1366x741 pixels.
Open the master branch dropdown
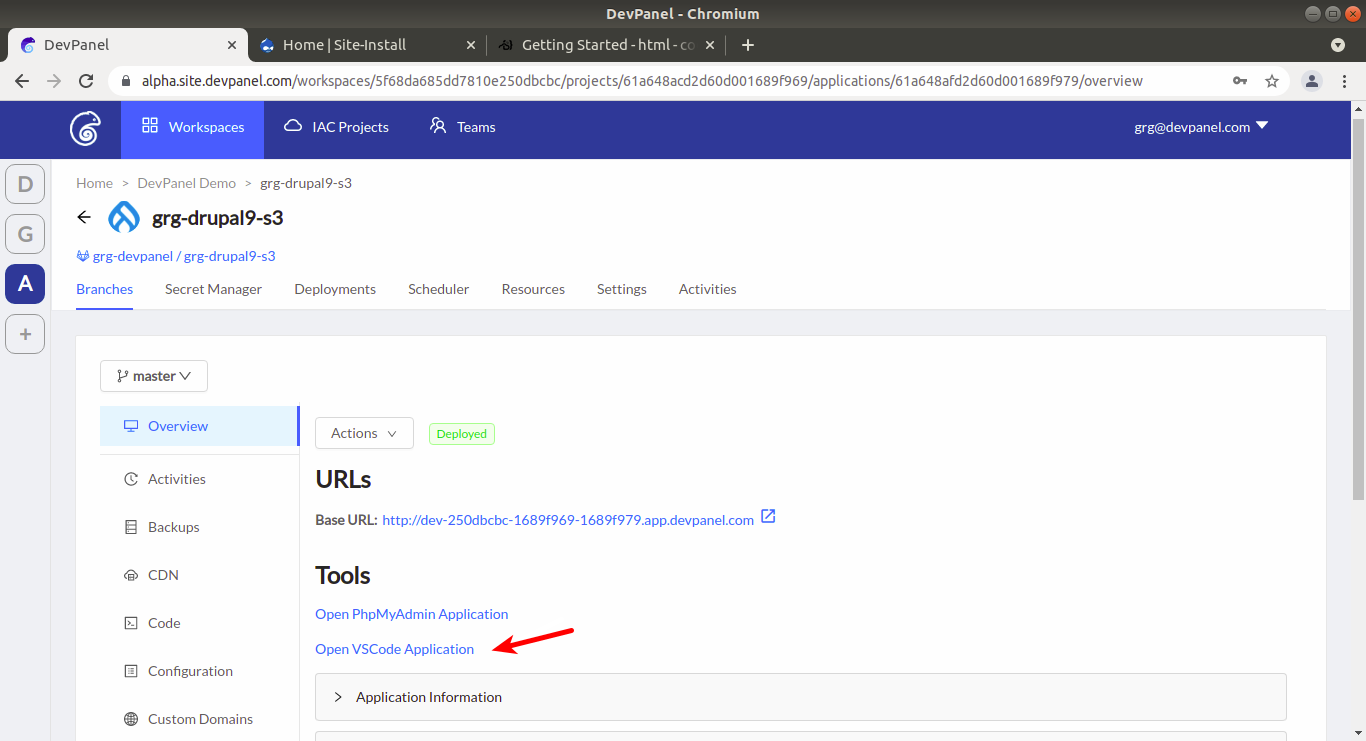tap(153, 375)
